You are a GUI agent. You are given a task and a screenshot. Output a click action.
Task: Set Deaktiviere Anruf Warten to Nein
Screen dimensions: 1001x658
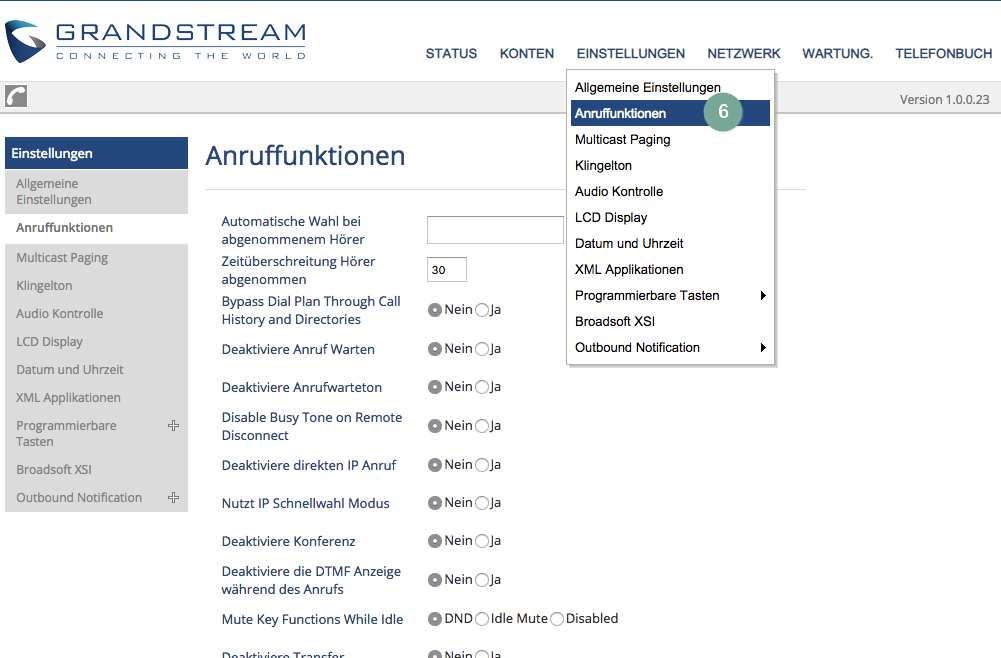tap(435, 349)
